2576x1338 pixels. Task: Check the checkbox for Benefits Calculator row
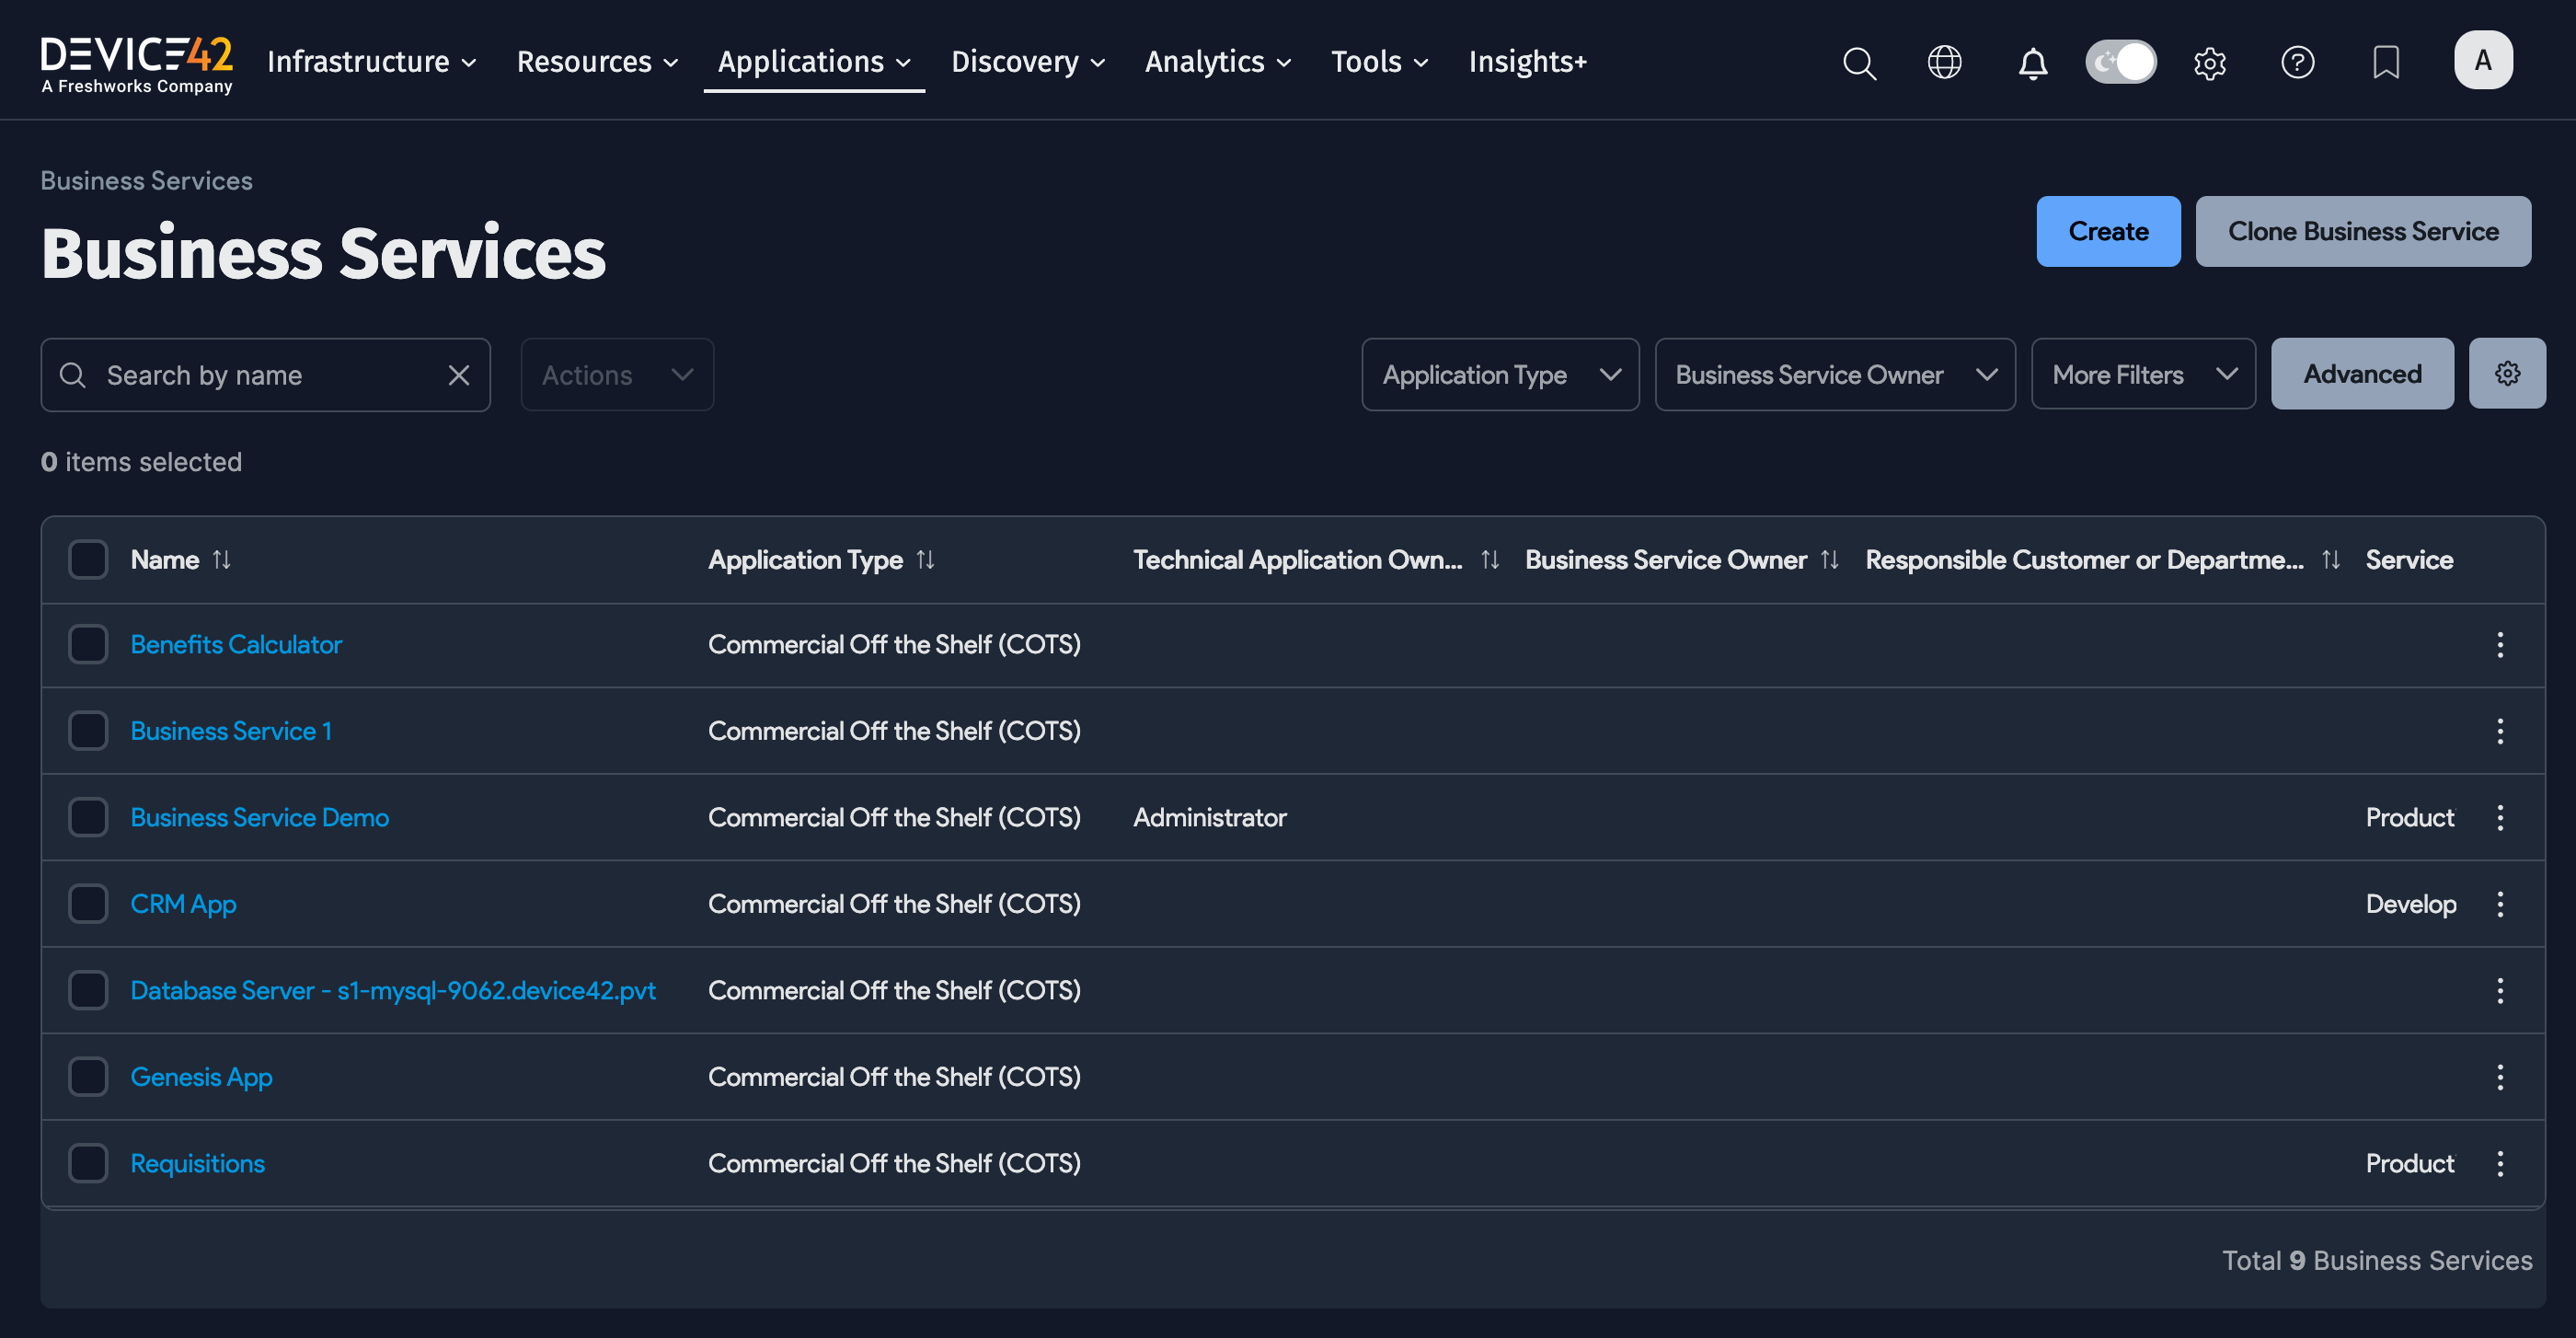pos(88,644)
